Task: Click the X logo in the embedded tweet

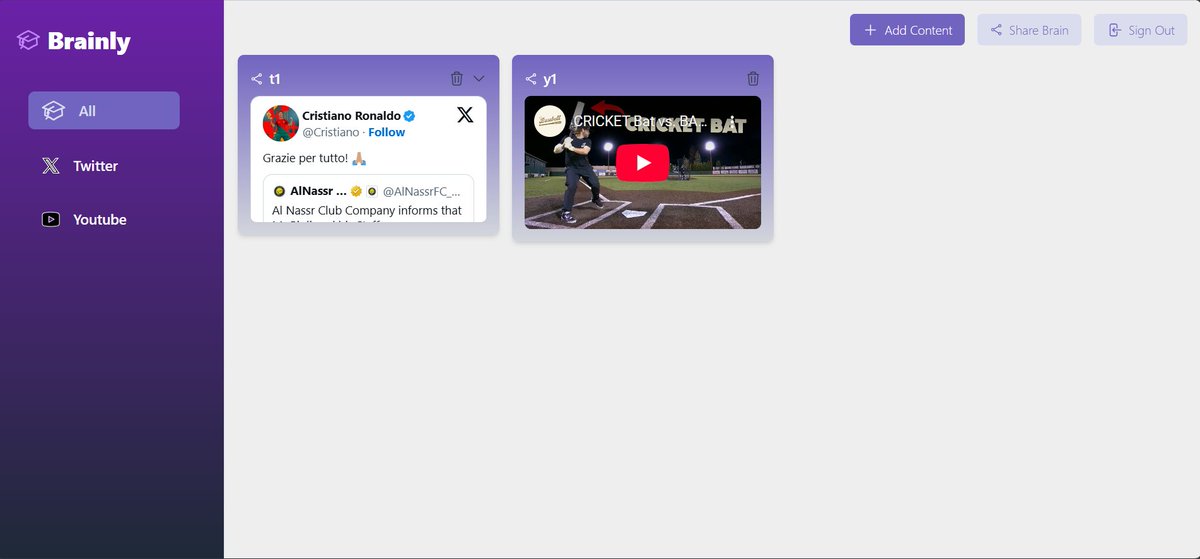Action: (465, 115)
